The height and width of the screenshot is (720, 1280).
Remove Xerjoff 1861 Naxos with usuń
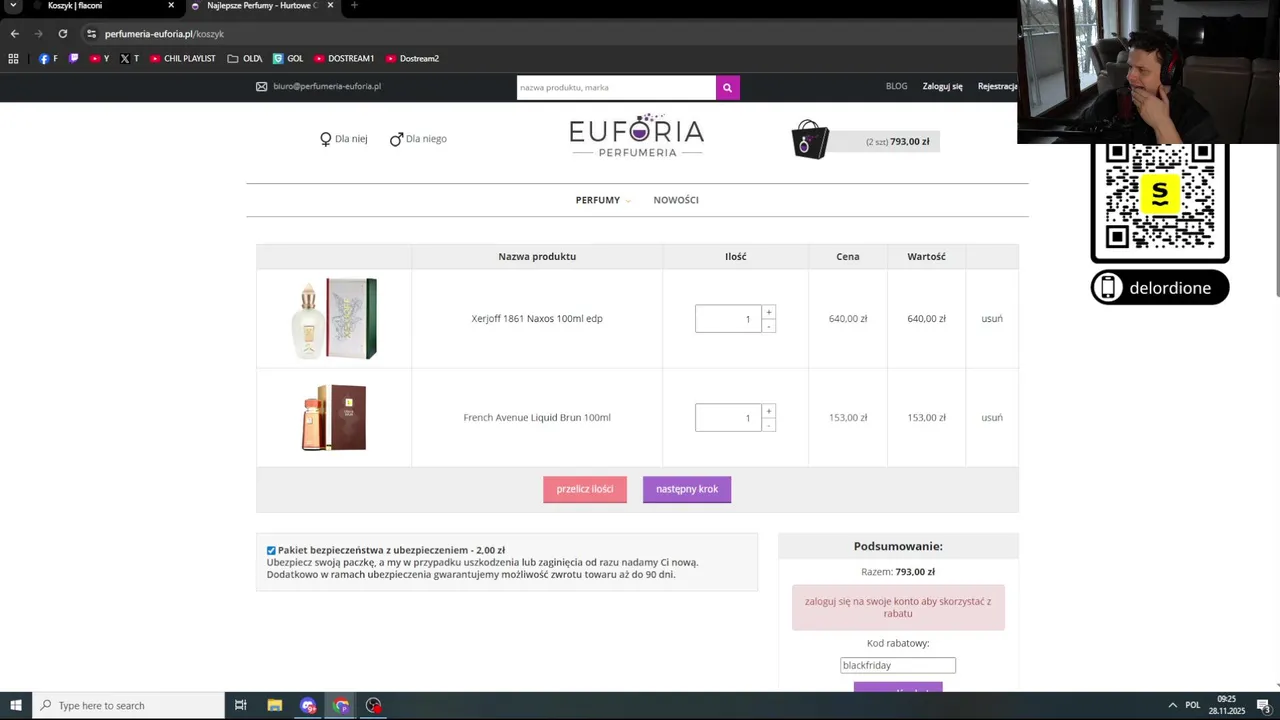click(x=992, y=319)
